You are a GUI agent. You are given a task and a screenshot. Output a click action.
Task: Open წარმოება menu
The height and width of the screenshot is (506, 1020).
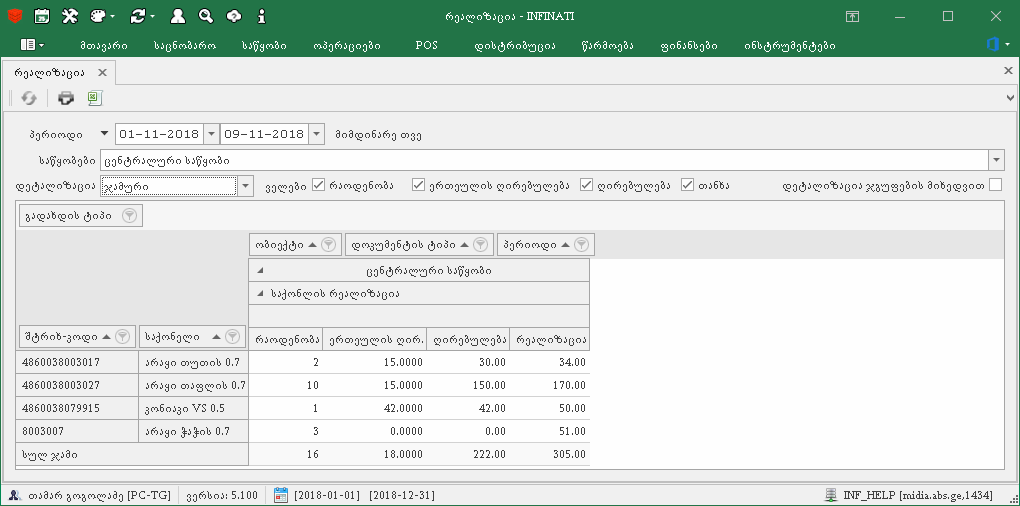[x=607, y=46]
